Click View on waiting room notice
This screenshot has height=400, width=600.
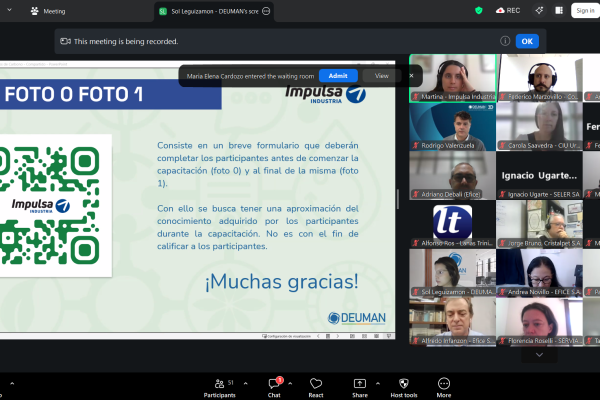[x=382, y=76]
